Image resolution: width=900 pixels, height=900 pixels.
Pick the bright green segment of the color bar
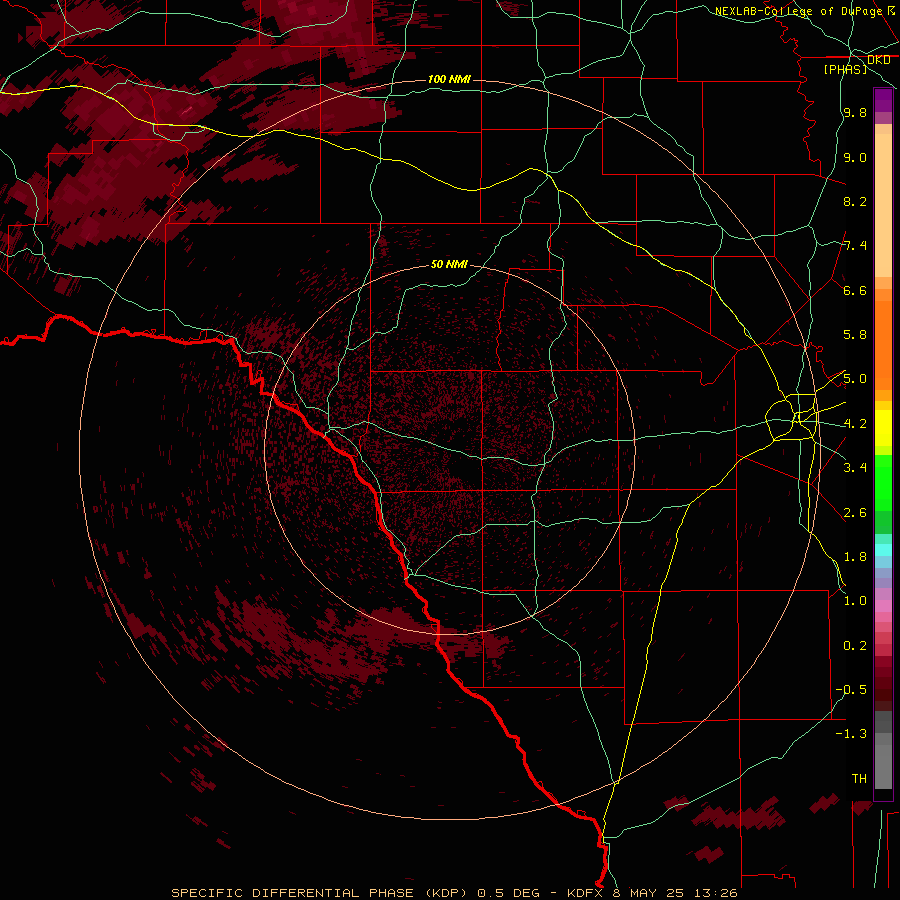883,482
